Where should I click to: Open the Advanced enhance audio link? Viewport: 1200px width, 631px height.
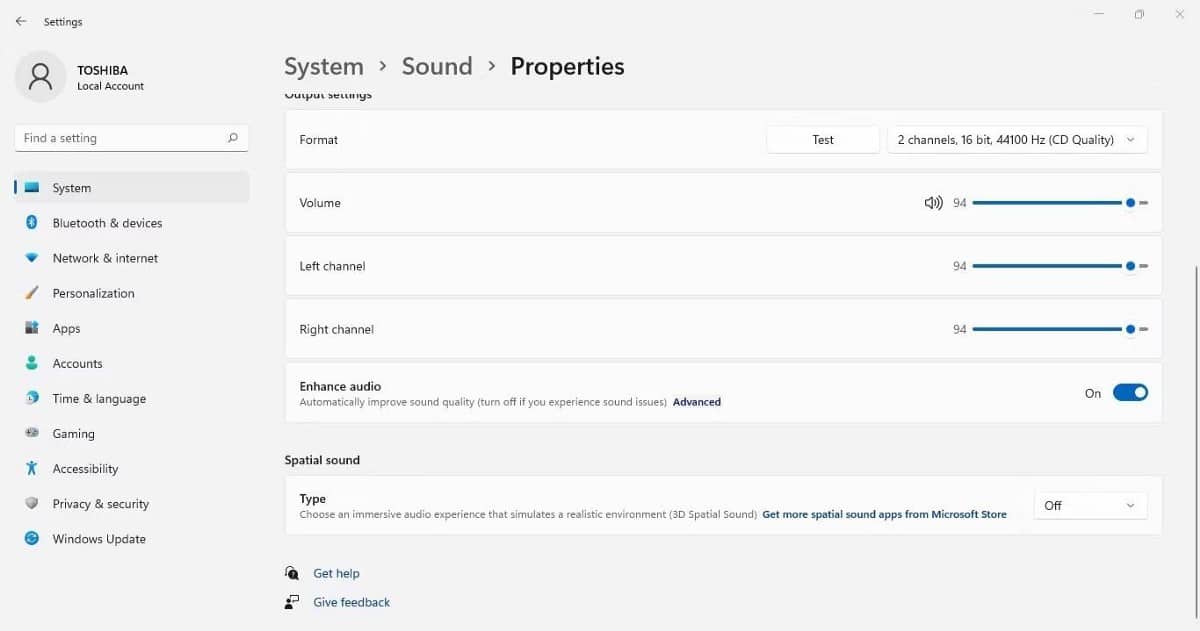[x=696, y=401]
